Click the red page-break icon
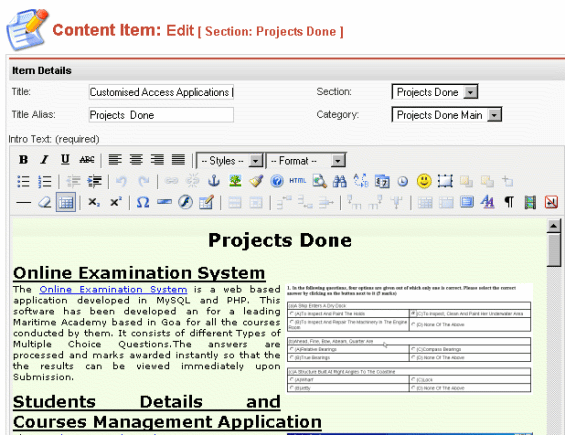This screenshot has width=565, height=435. point(551,202)
